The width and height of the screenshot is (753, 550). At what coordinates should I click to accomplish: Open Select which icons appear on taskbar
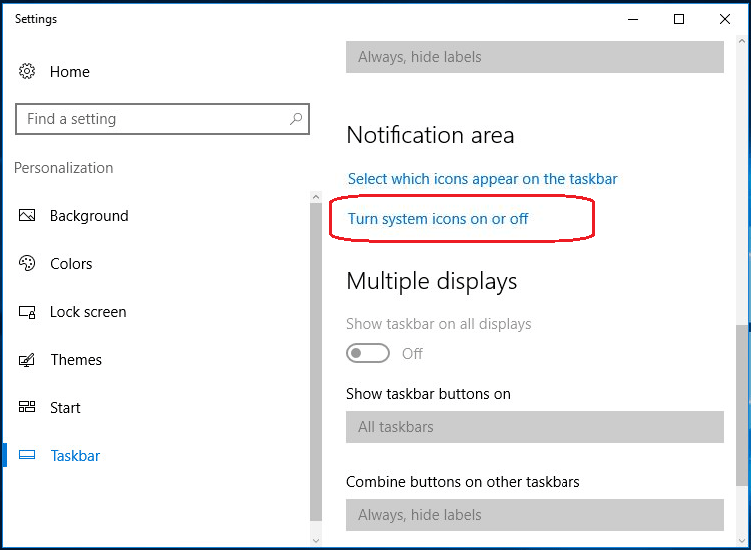click(x=482, y=179)
